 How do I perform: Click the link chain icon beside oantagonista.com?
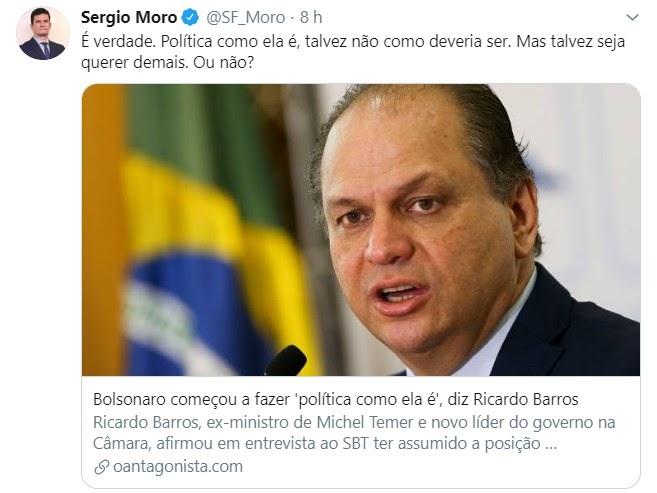coord(101,467)
